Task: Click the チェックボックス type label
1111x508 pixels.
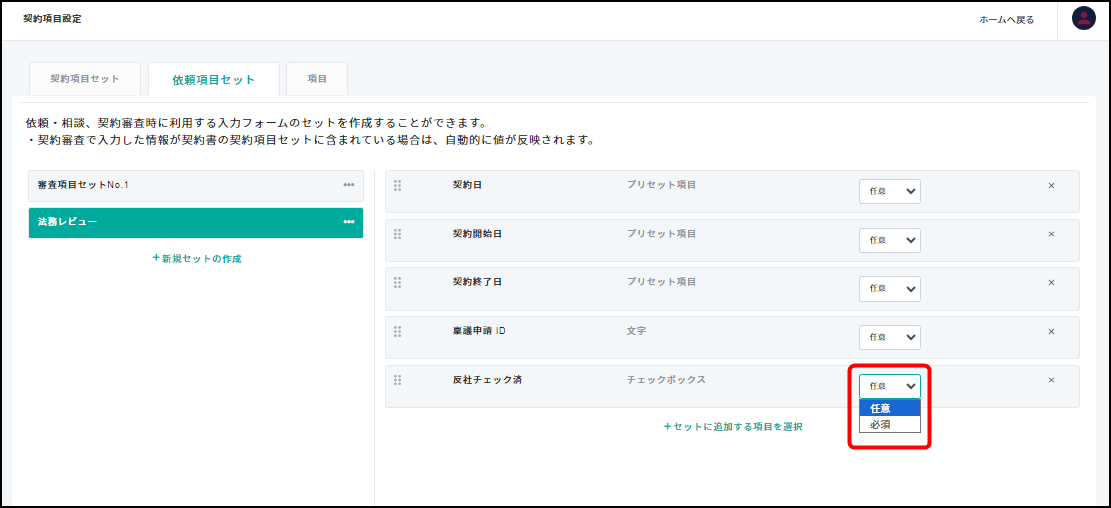Action: coord(666,380)
